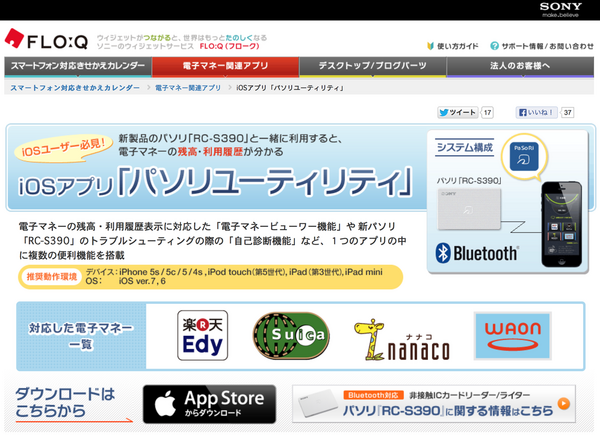Viewport: 600px width, 435px height.
Task: Click FLO:Q（フローク）red tagline text
Action: [x=230, y=46]
